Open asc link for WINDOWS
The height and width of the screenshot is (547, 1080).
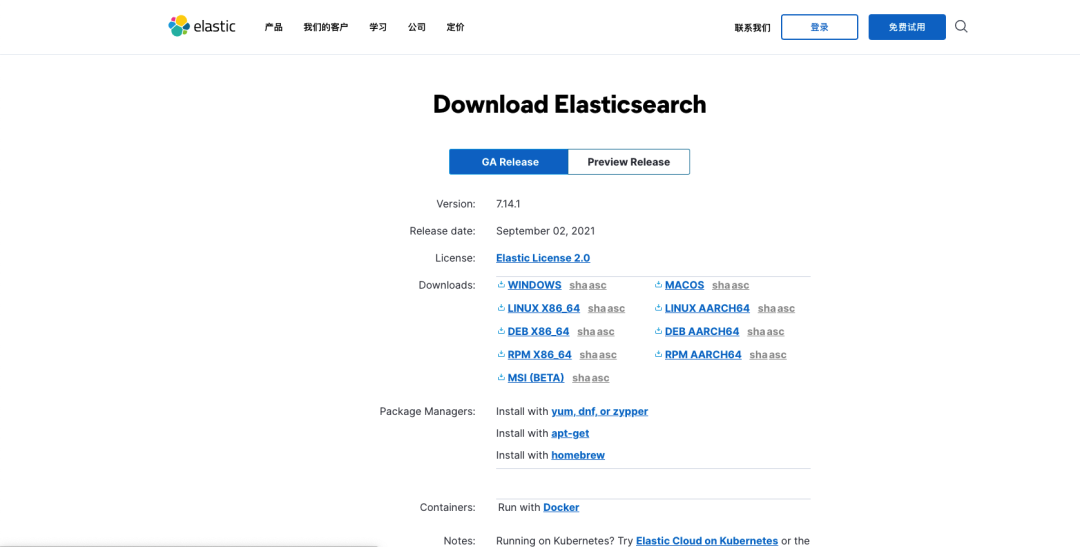[597, 285]
